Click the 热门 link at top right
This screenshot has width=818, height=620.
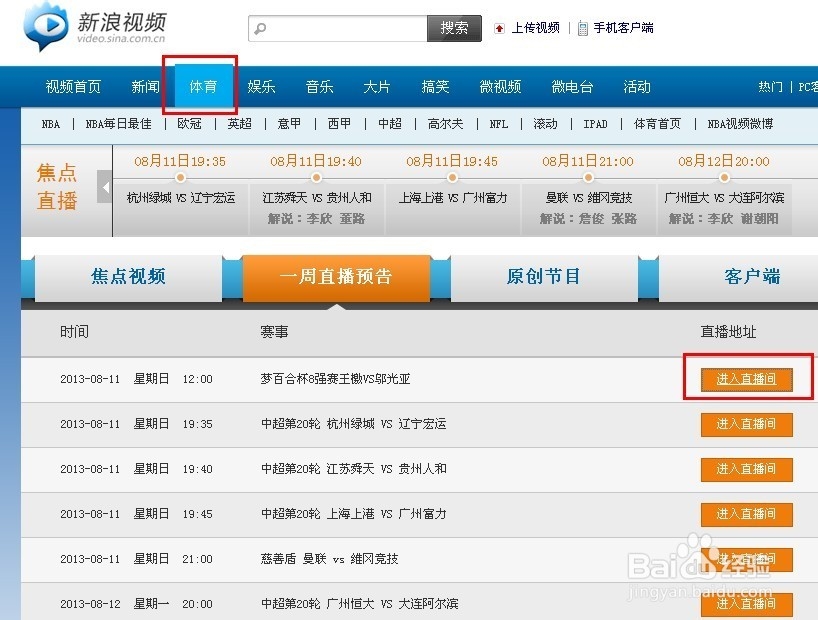coord(769,87)
